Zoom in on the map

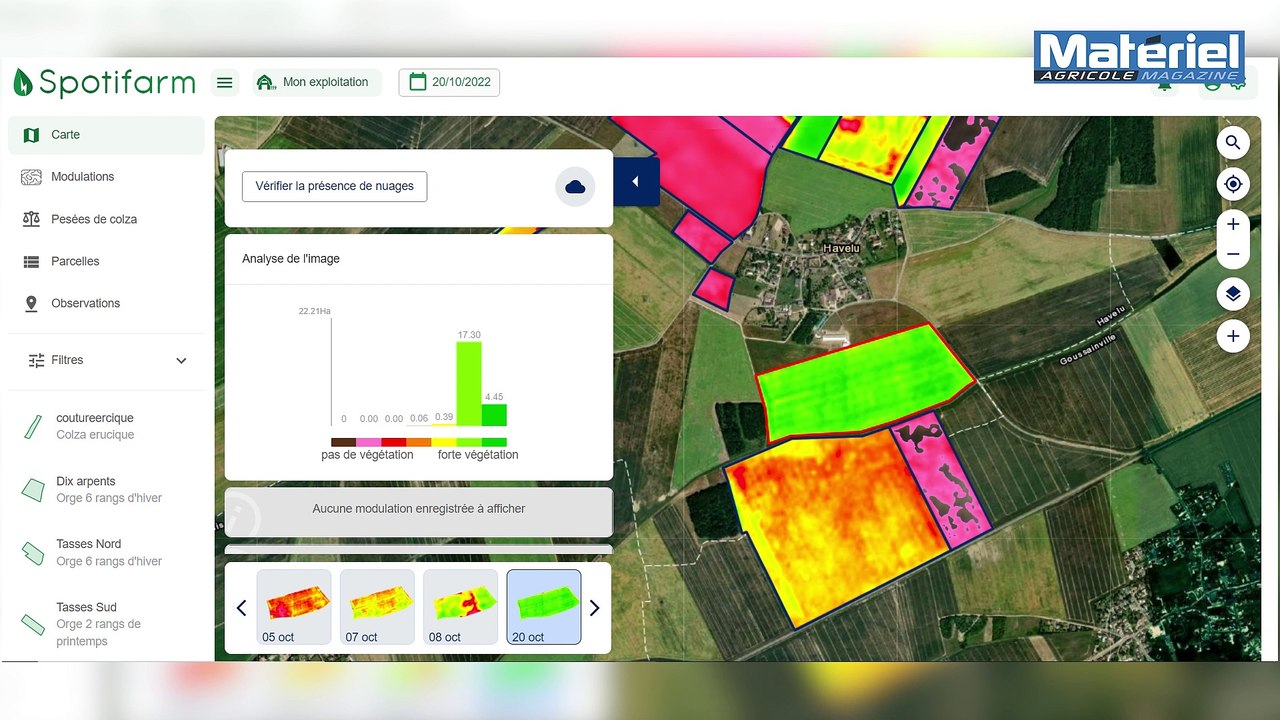[x=1233, y=225]
